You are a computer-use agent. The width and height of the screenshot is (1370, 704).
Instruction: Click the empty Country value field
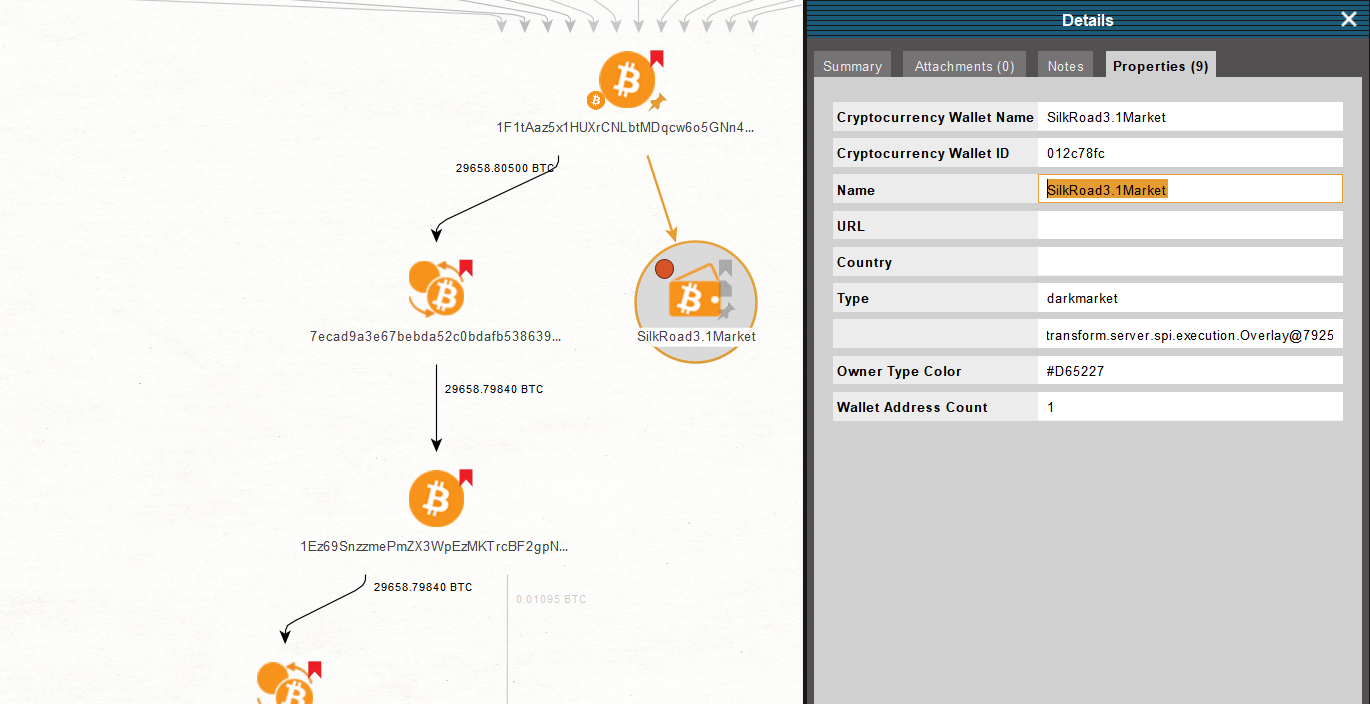click(1190, 262)
